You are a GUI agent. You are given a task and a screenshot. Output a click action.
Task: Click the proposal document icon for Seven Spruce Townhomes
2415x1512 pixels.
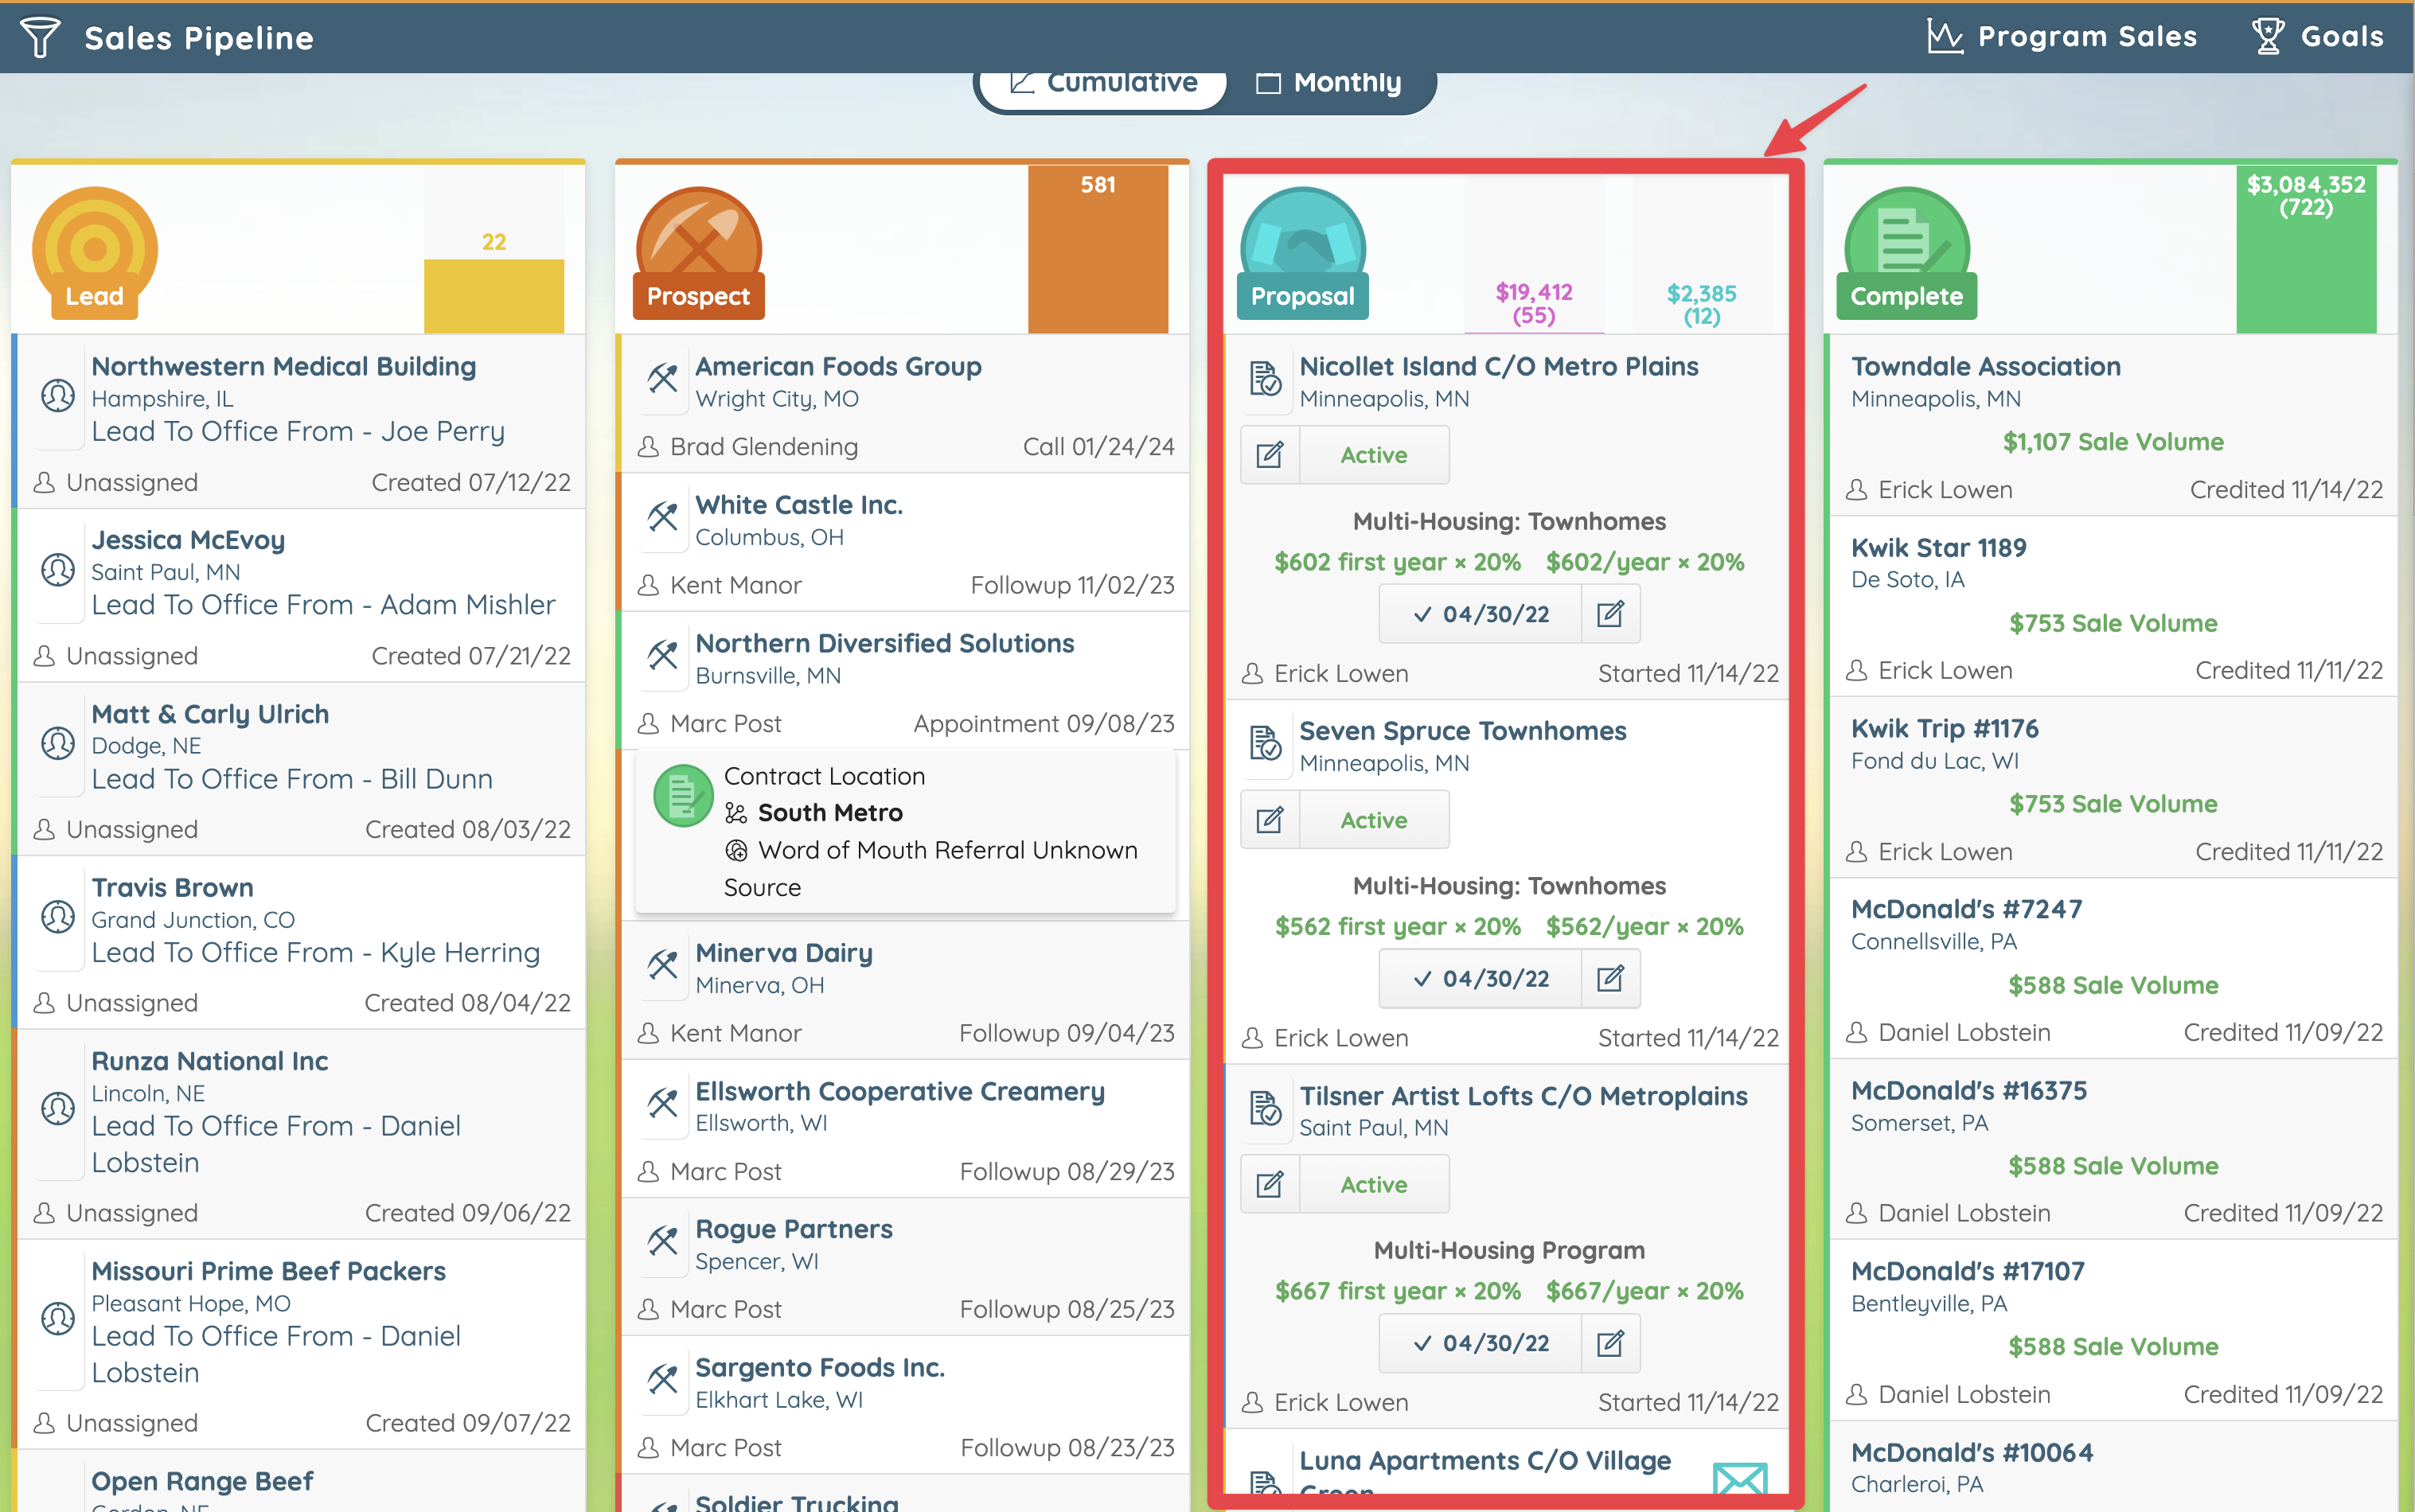pos(1266,743)
